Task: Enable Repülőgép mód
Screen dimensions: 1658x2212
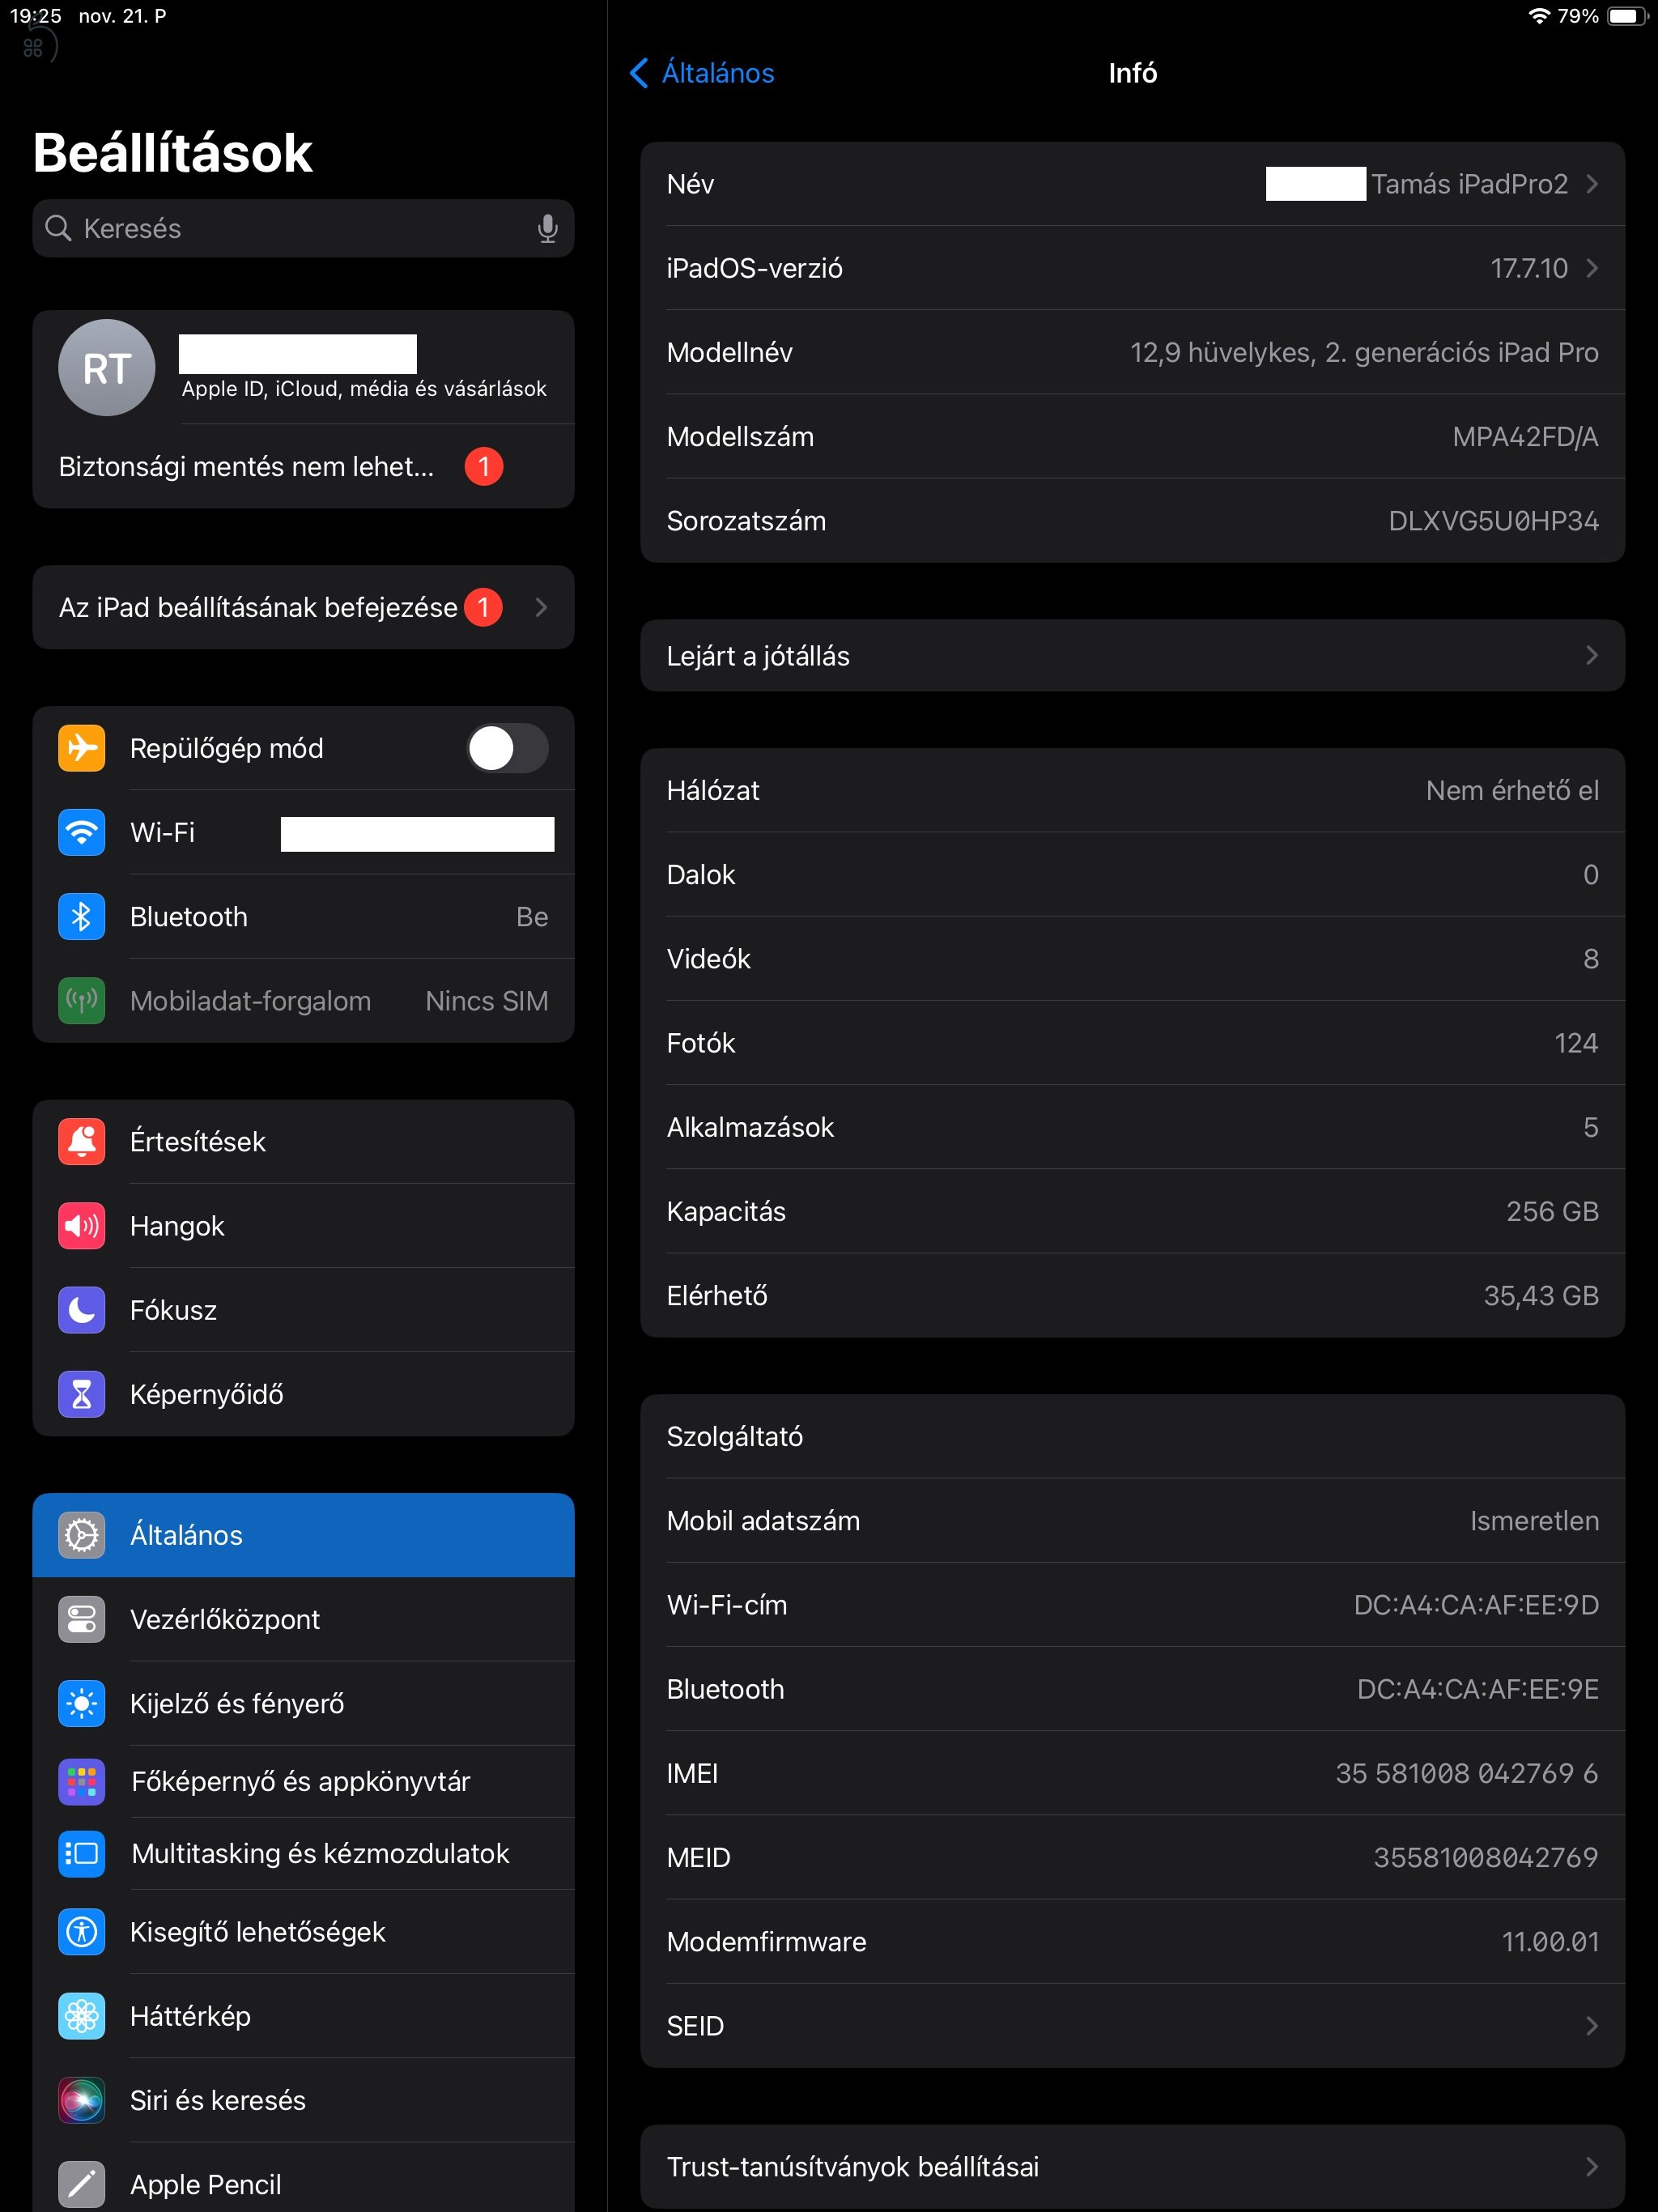Action: pyautogui.click(x=507, y=748)
